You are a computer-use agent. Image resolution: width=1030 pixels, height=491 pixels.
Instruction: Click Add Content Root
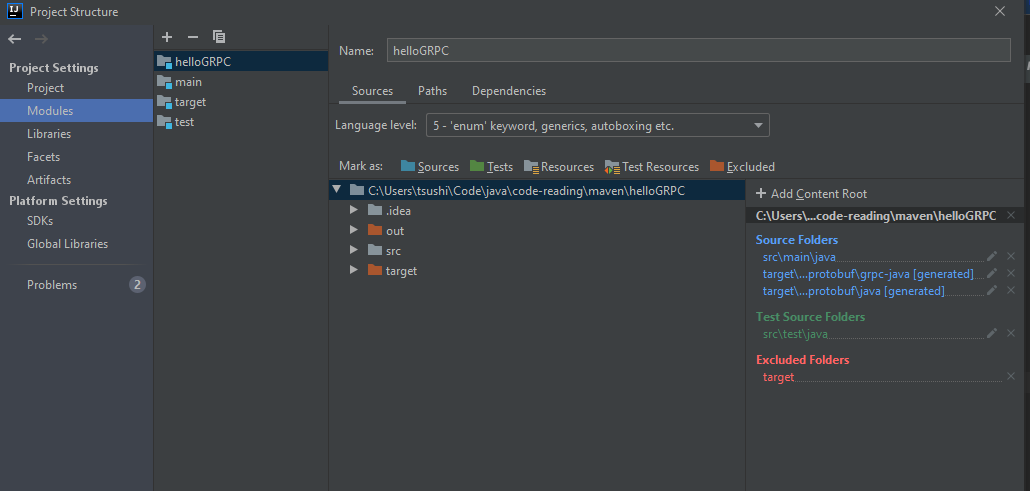pyautogui.click(x=811, y=194)
